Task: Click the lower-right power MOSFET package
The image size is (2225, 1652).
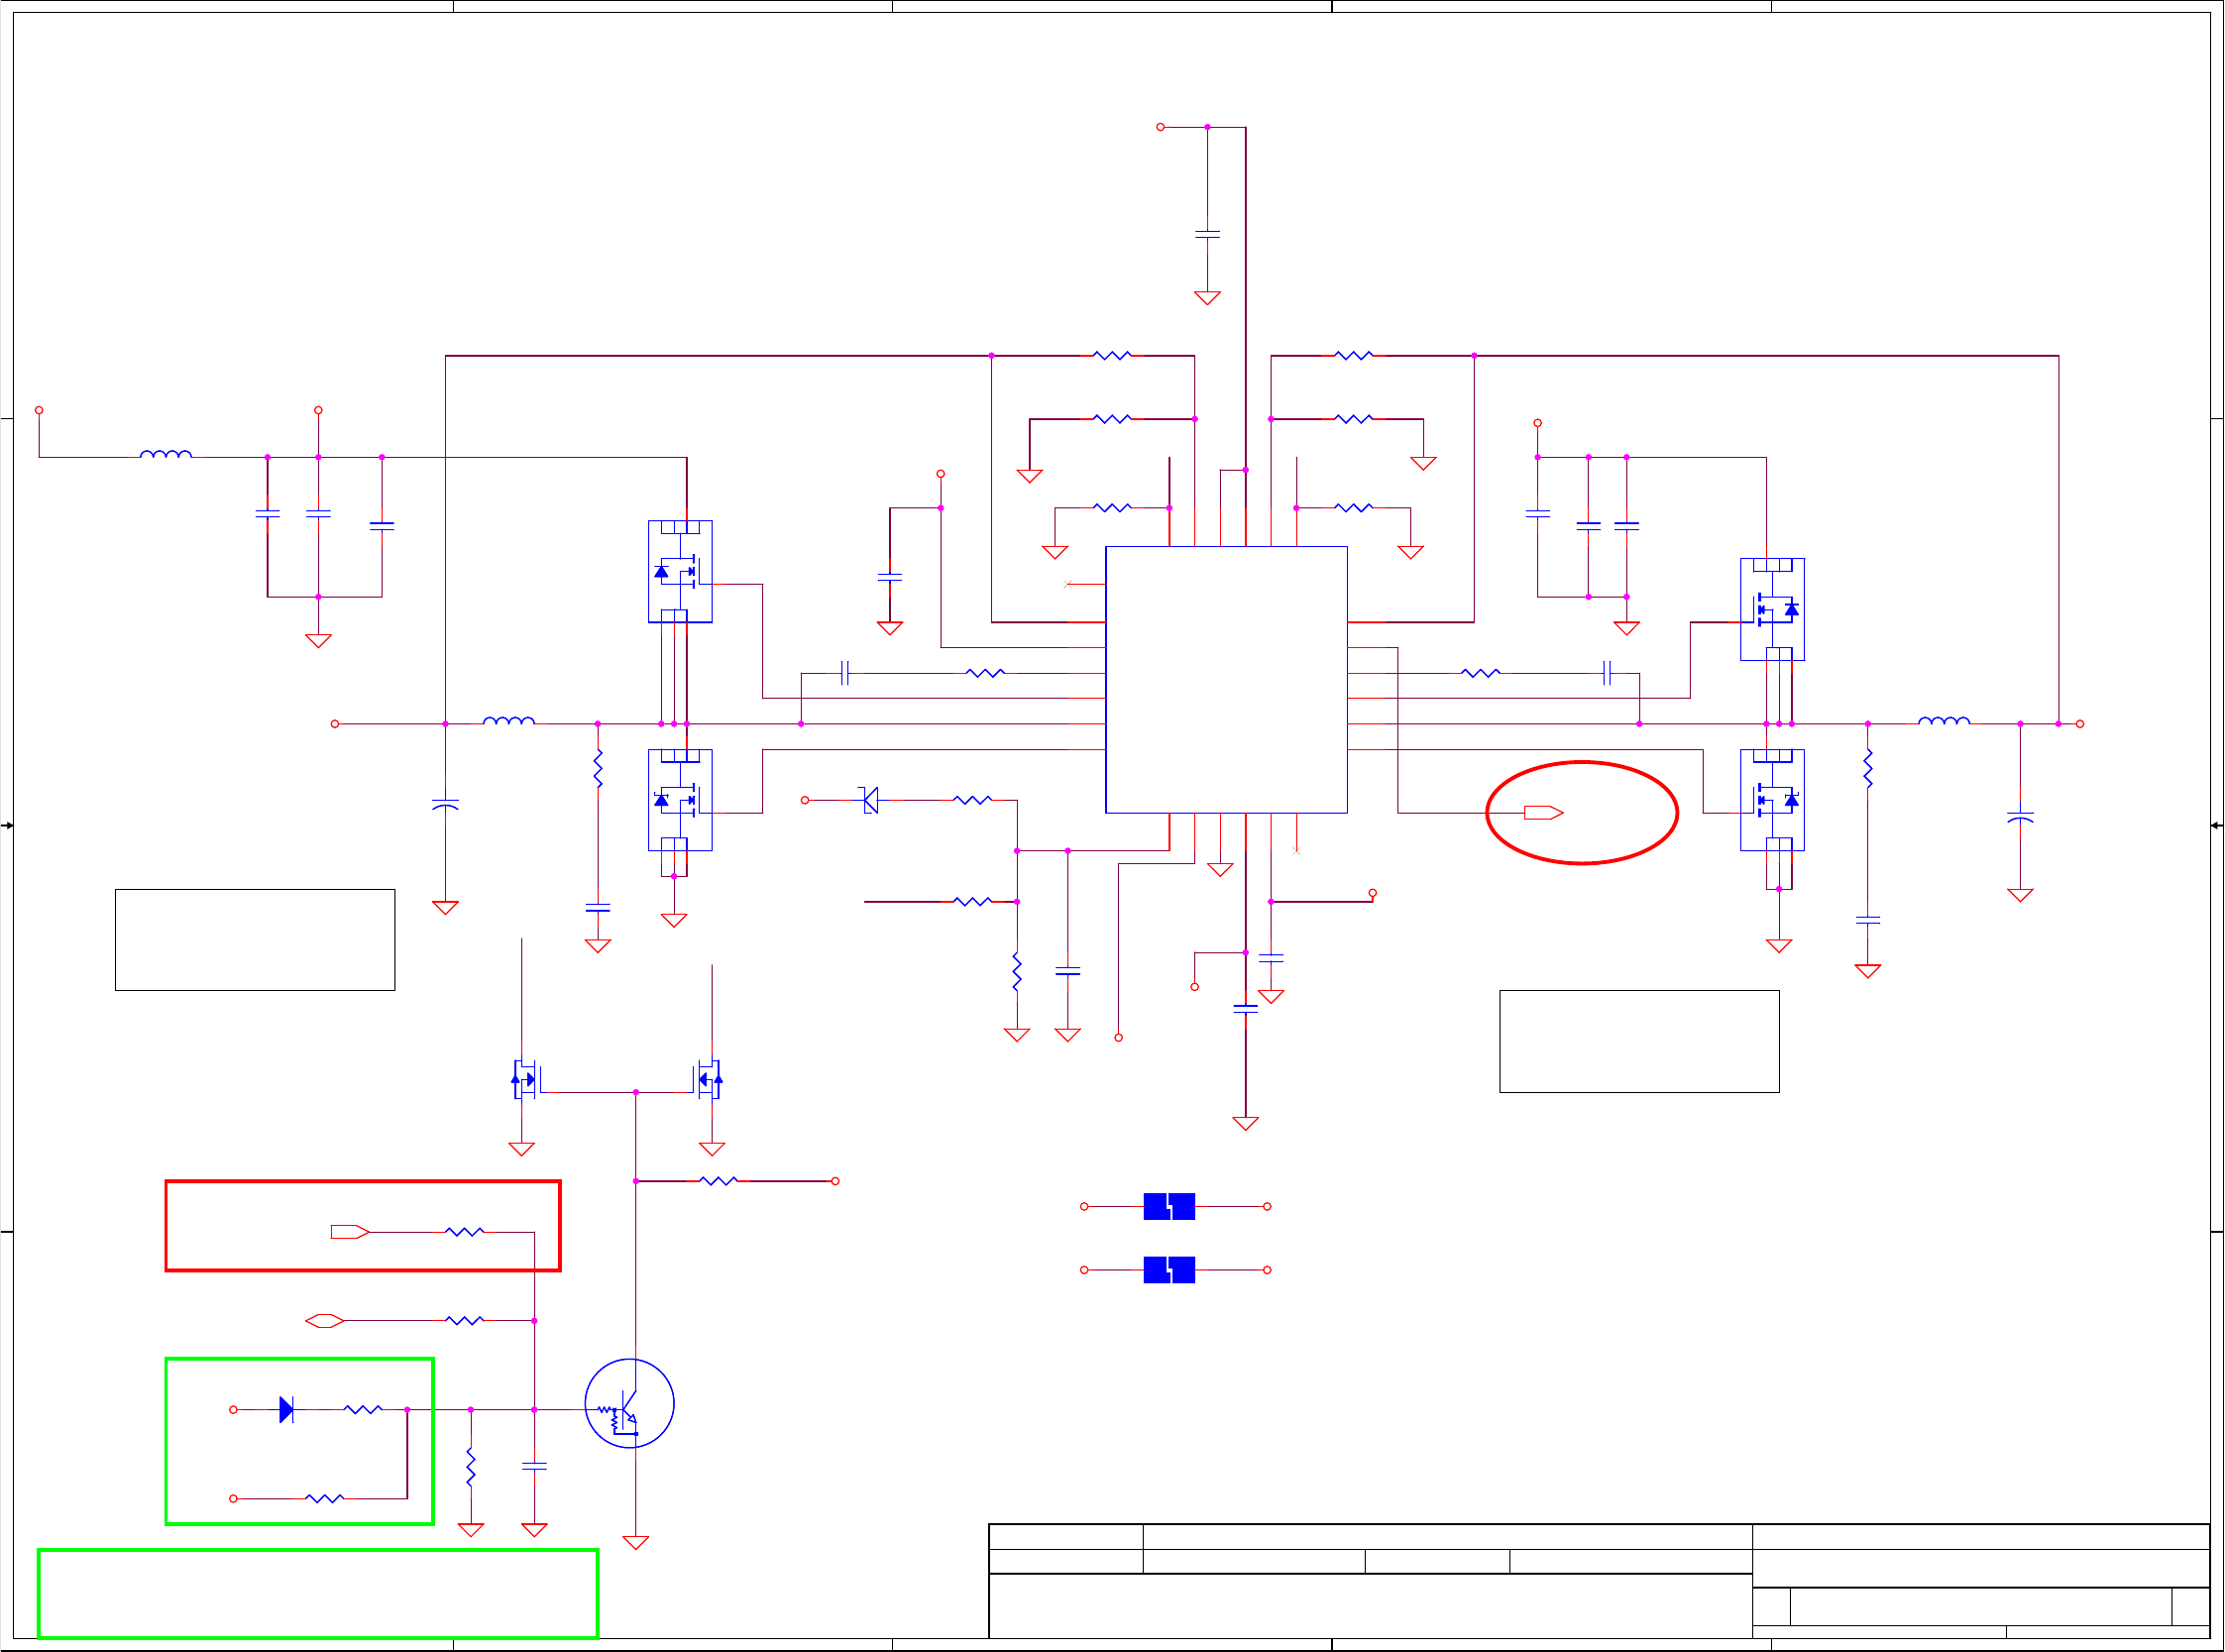Action: [1771, 799]
